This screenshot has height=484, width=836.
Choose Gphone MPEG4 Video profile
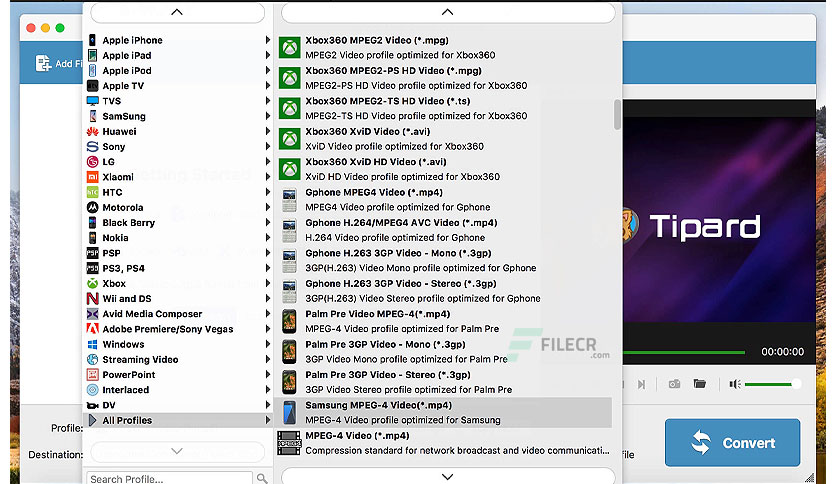[445, 199]
